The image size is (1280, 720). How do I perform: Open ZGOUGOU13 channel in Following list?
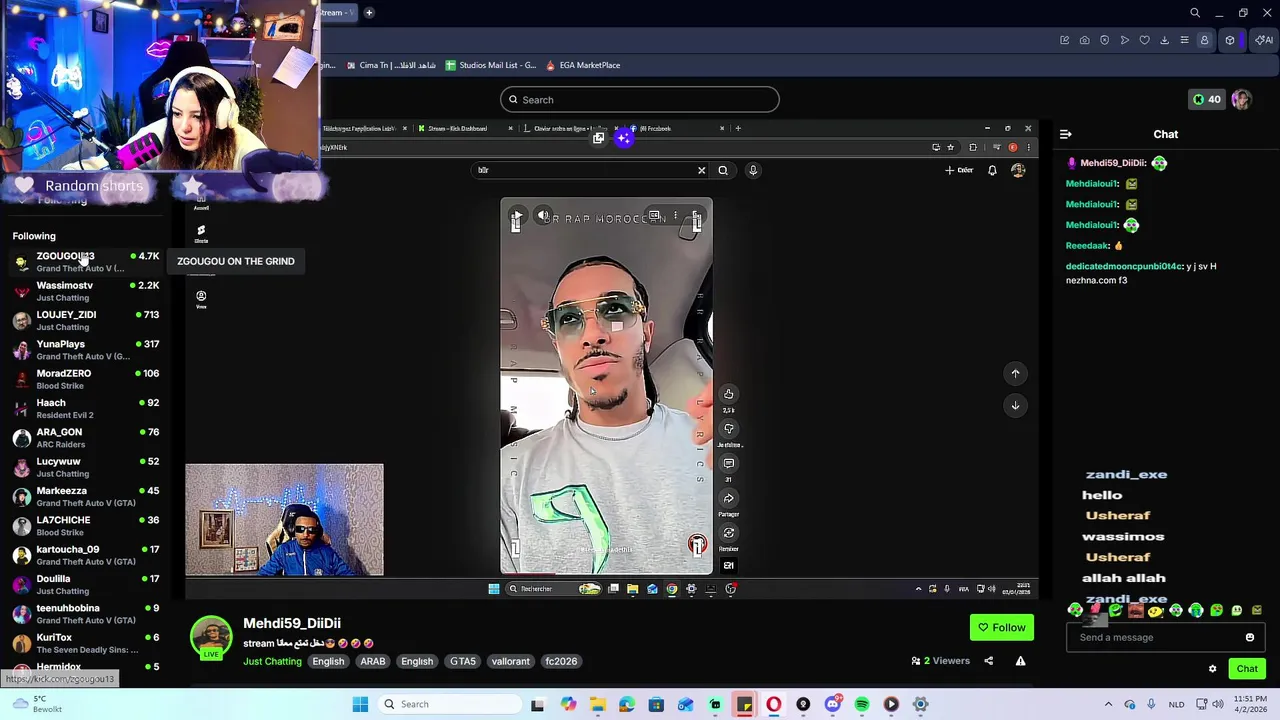86,261
